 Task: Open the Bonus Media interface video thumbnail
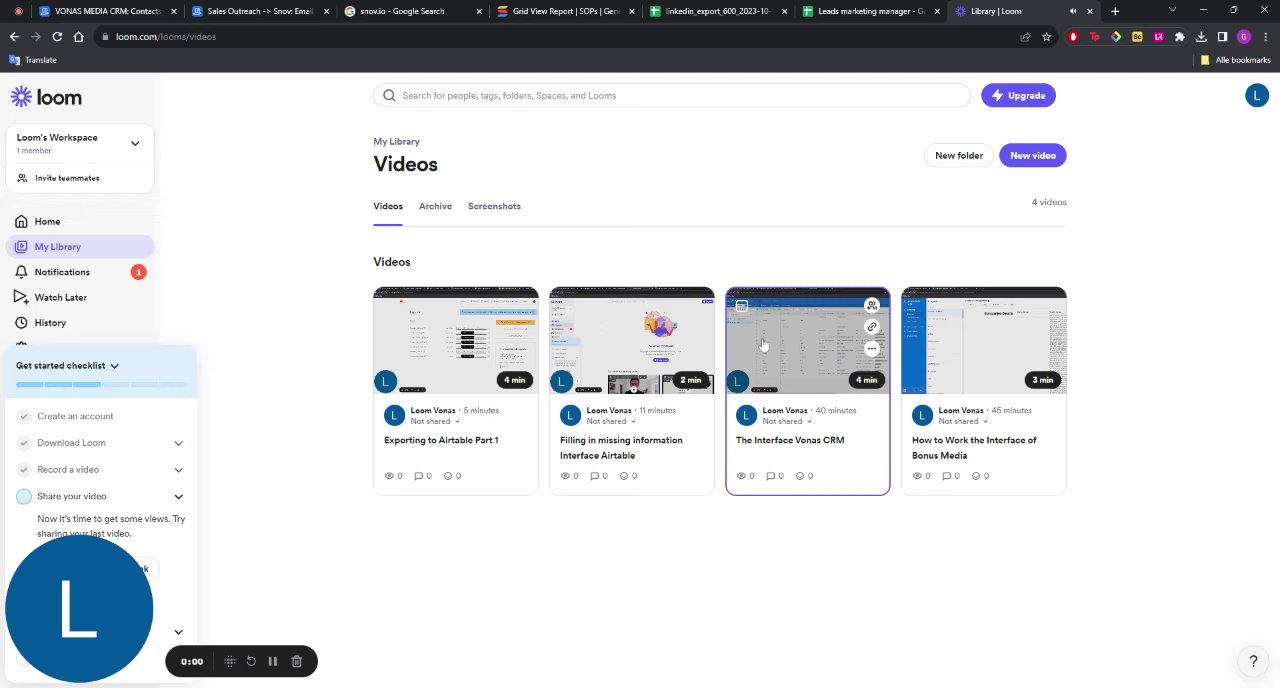984,340
